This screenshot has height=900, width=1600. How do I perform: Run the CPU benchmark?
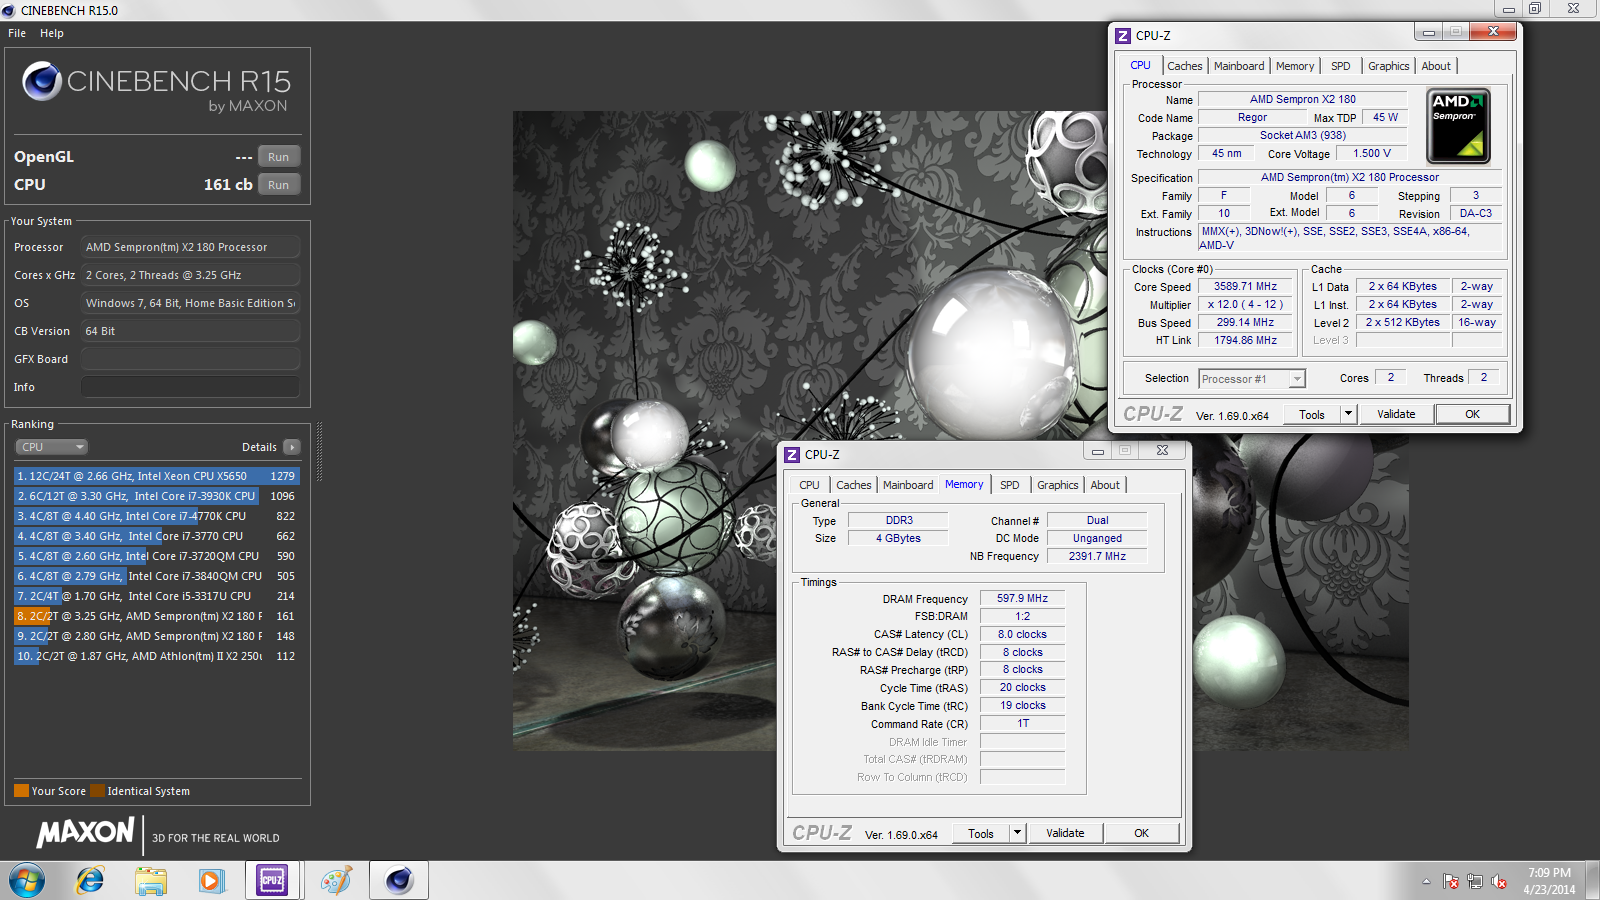point(279,185)
